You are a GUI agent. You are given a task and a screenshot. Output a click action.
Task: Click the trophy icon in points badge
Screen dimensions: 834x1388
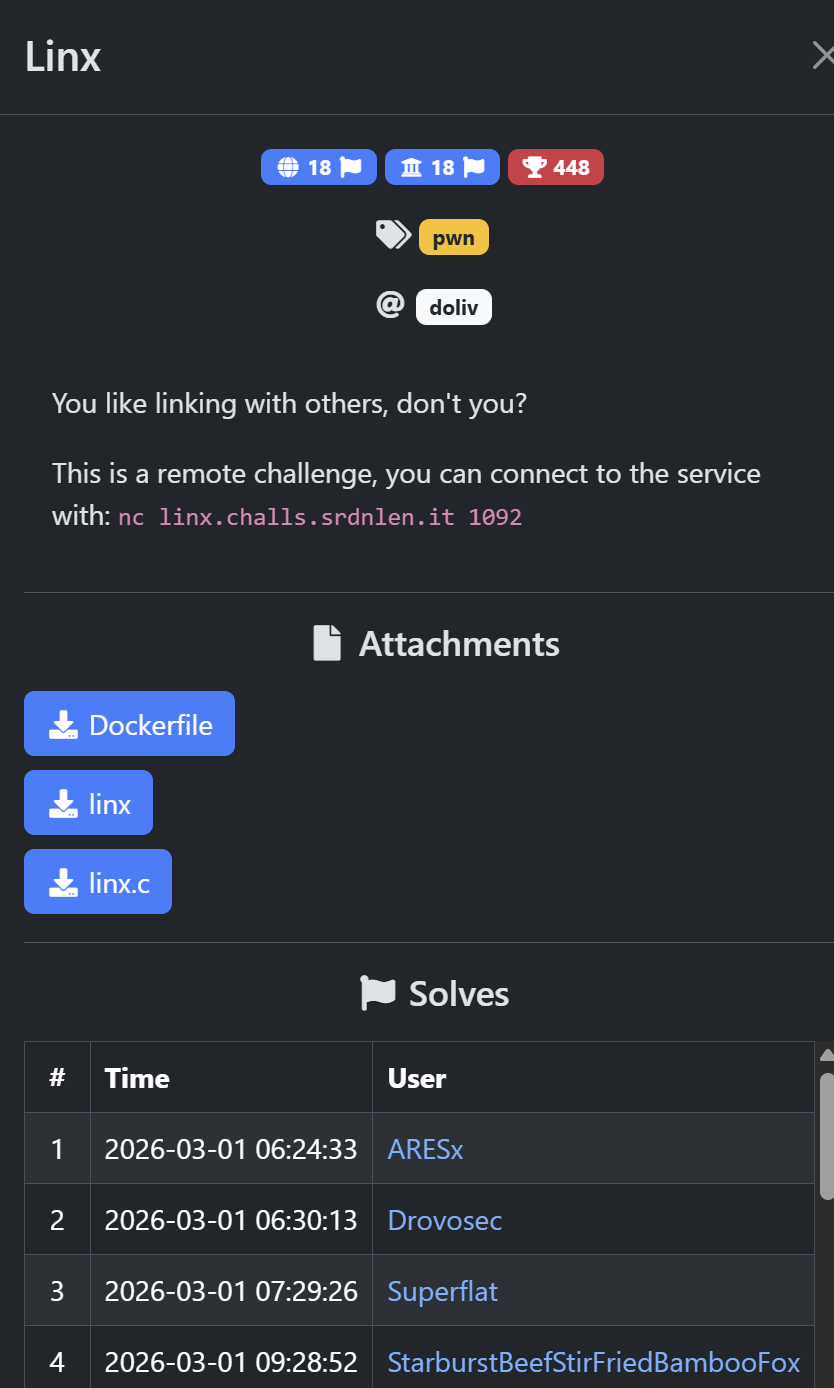[x=534, y=167]
